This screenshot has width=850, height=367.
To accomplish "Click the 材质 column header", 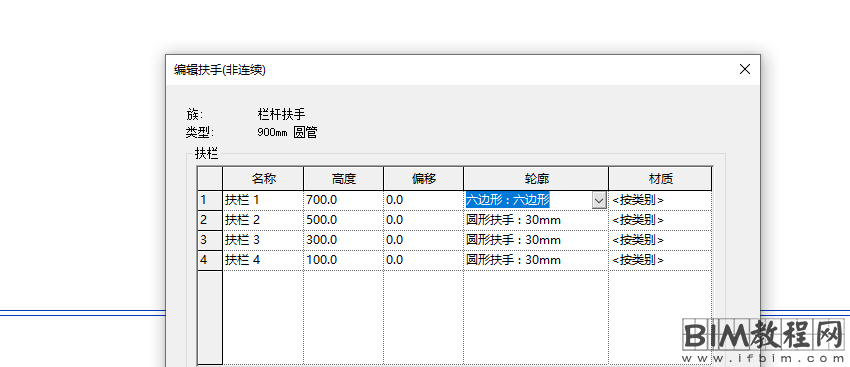I will tap(660, 178).
